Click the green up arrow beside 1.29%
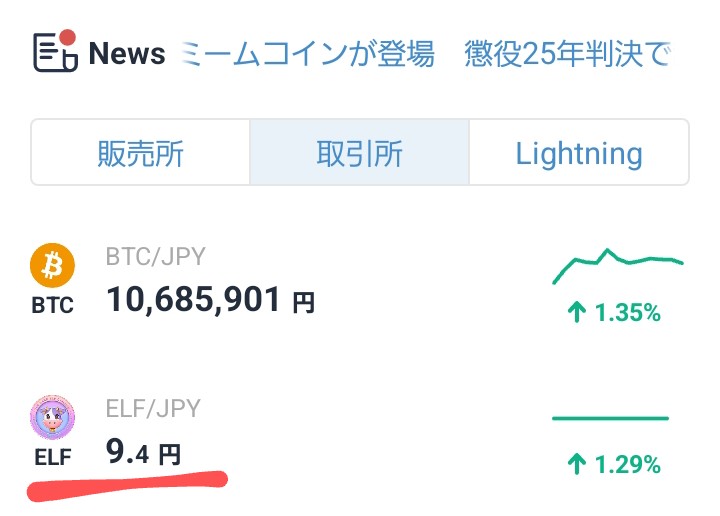This screenshot has width=720, height=516. pos(577,464)
